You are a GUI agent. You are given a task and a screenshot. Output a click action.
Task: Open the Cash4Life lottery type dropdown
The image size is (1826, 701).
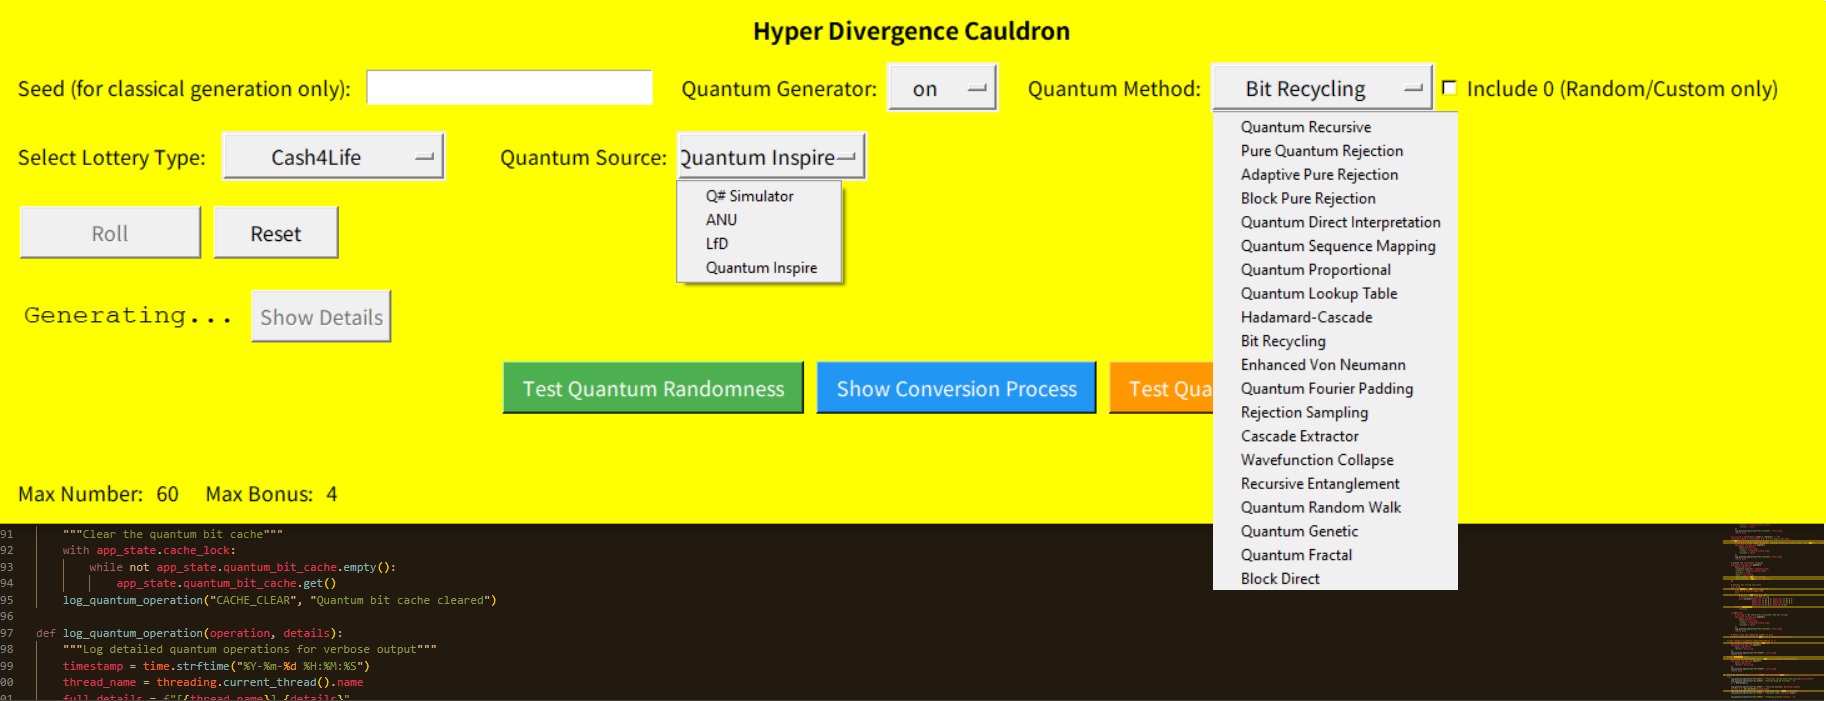333,157
